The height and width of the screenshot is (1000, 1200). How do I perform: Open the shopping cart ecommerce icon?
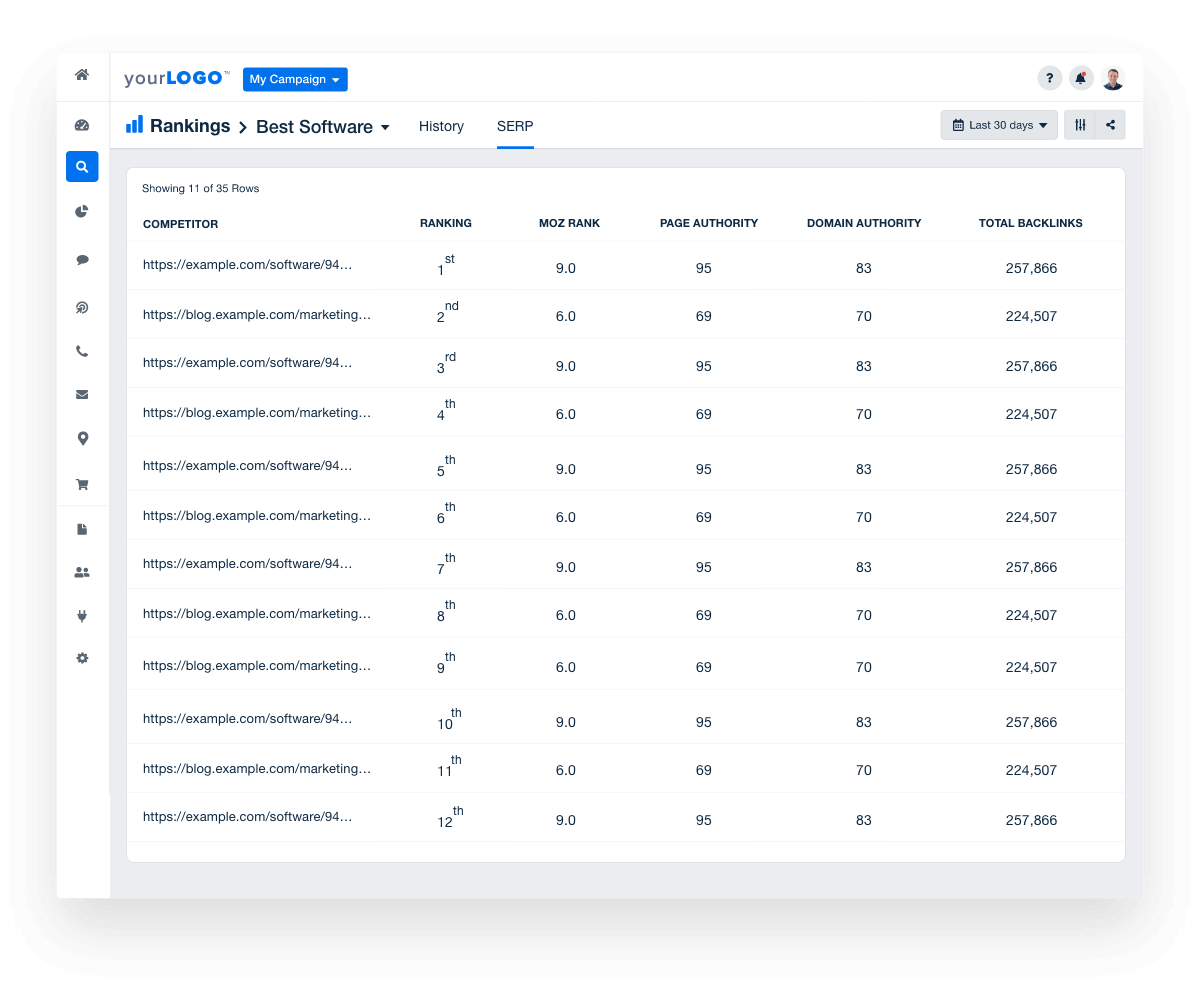tap(82, 484)
